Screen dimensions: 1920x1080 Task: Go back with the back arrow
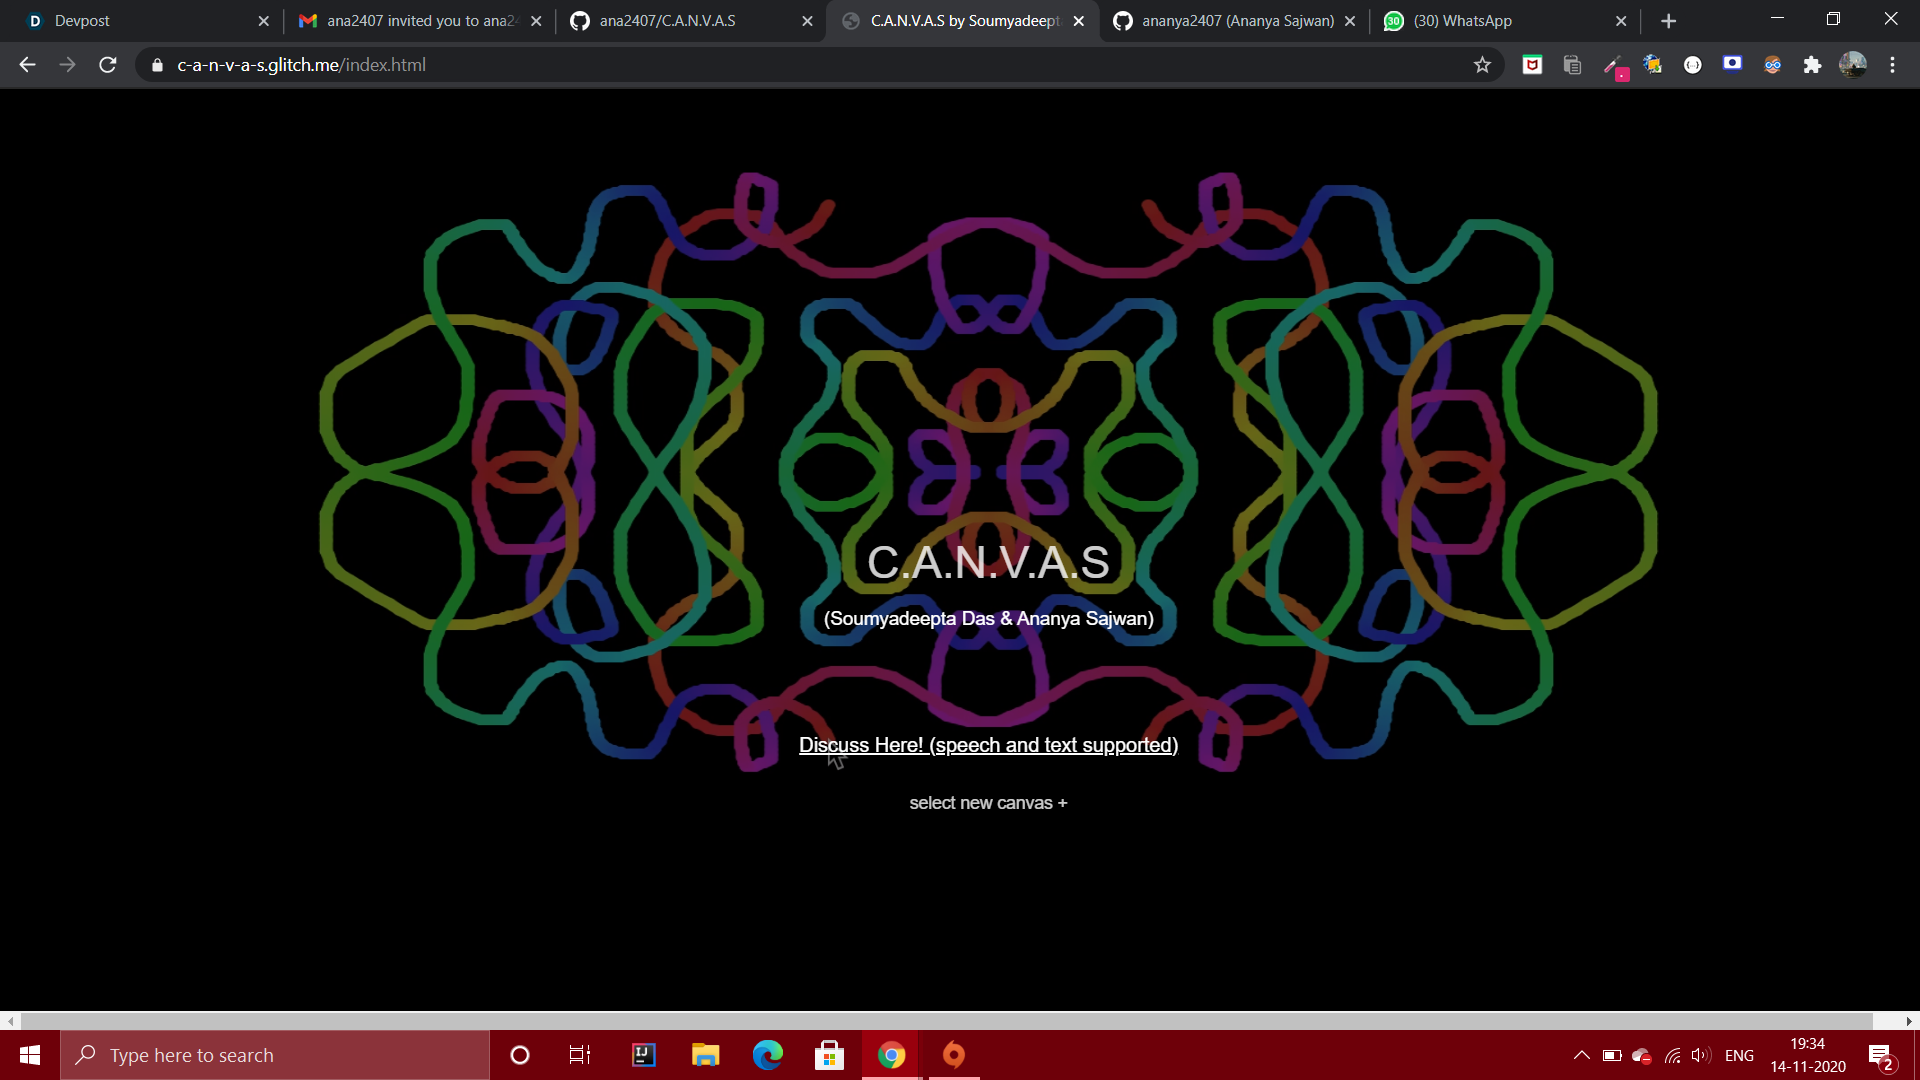(27, 65)
